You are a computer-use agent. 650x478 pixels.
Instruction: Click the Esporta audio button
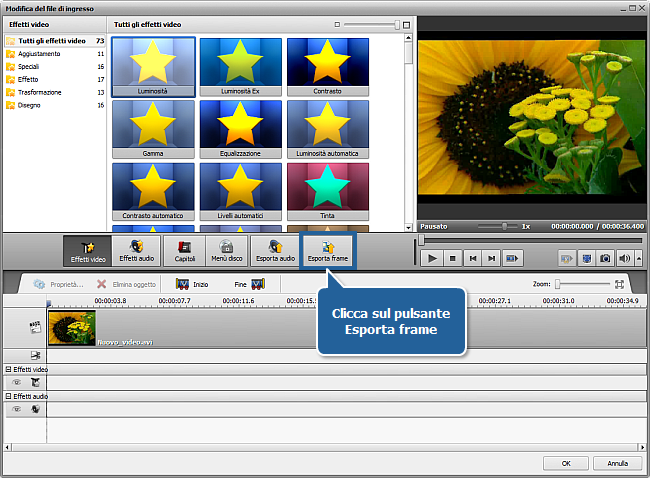(x=275, y=252)
